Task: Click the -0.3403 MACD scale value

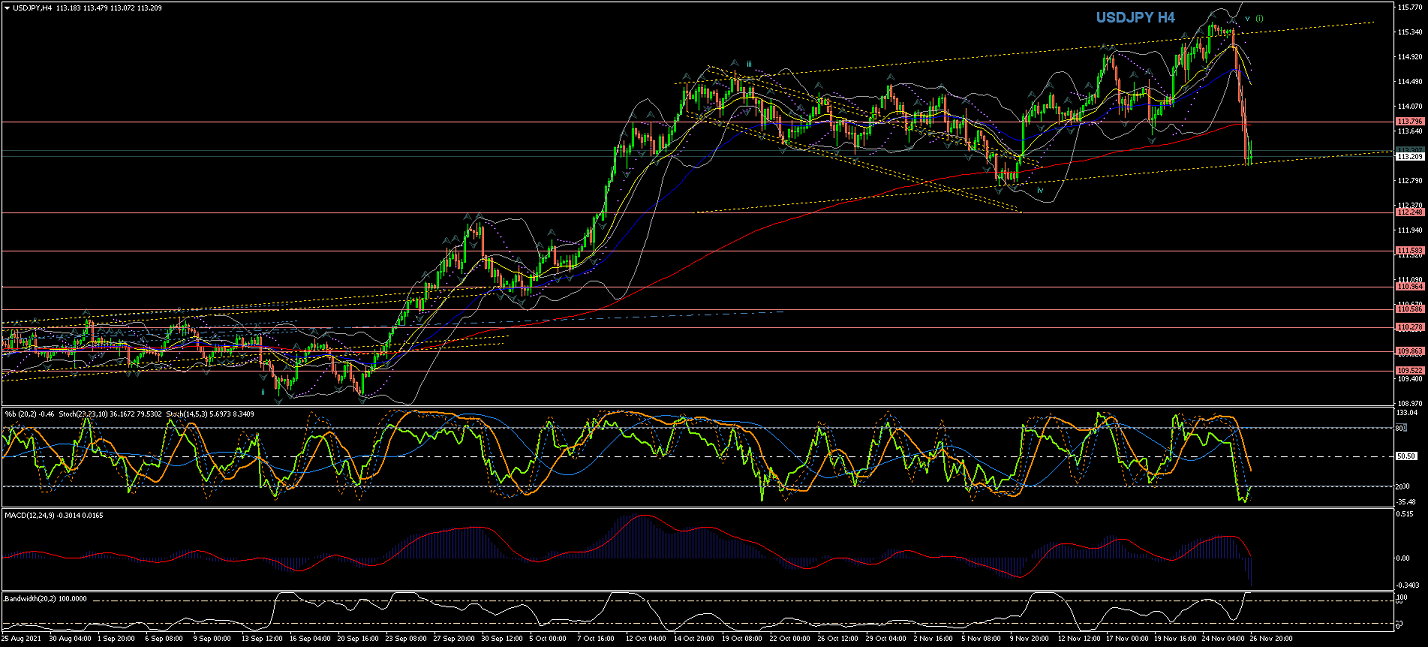Action: point(1410,585)
